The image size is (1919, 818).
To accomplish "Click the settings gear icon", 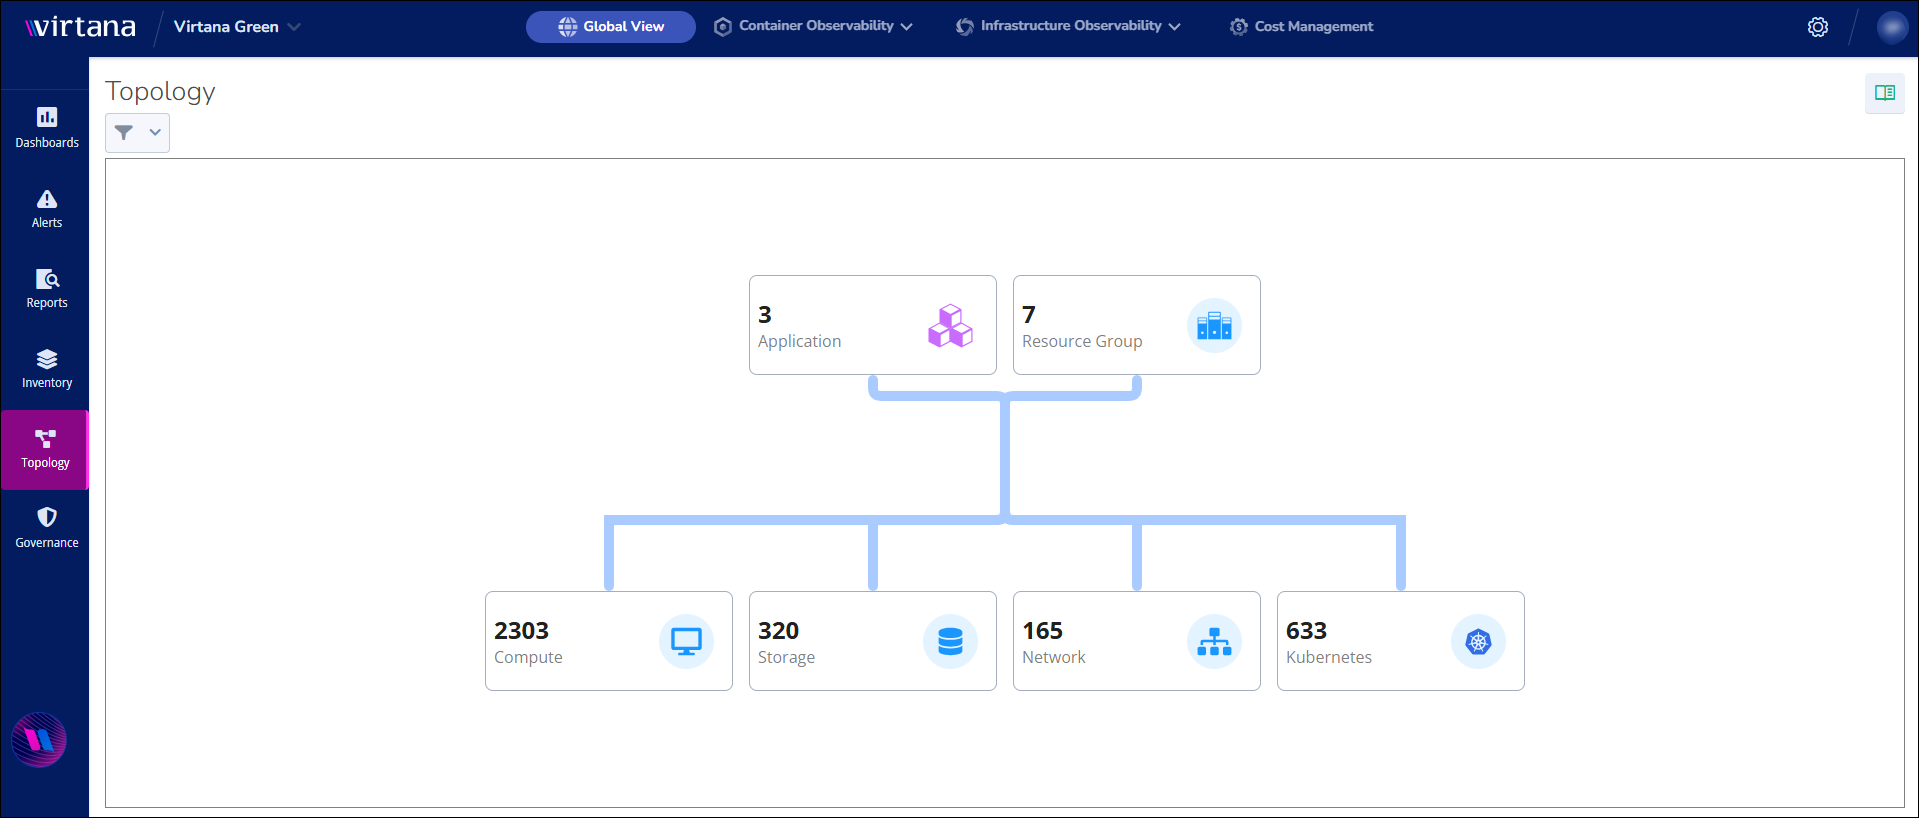I will click(x=1817, y=27).
